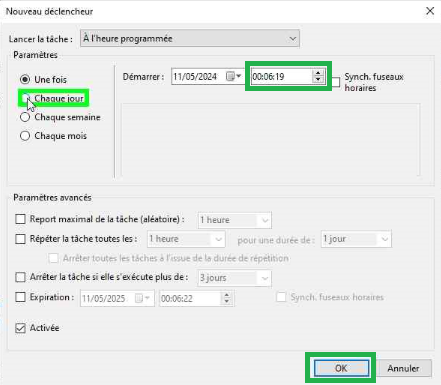The height and width of the screenshot is (385, 441).
Task: Open the calendar picker for Démarrer date
Action: (233, 76)
